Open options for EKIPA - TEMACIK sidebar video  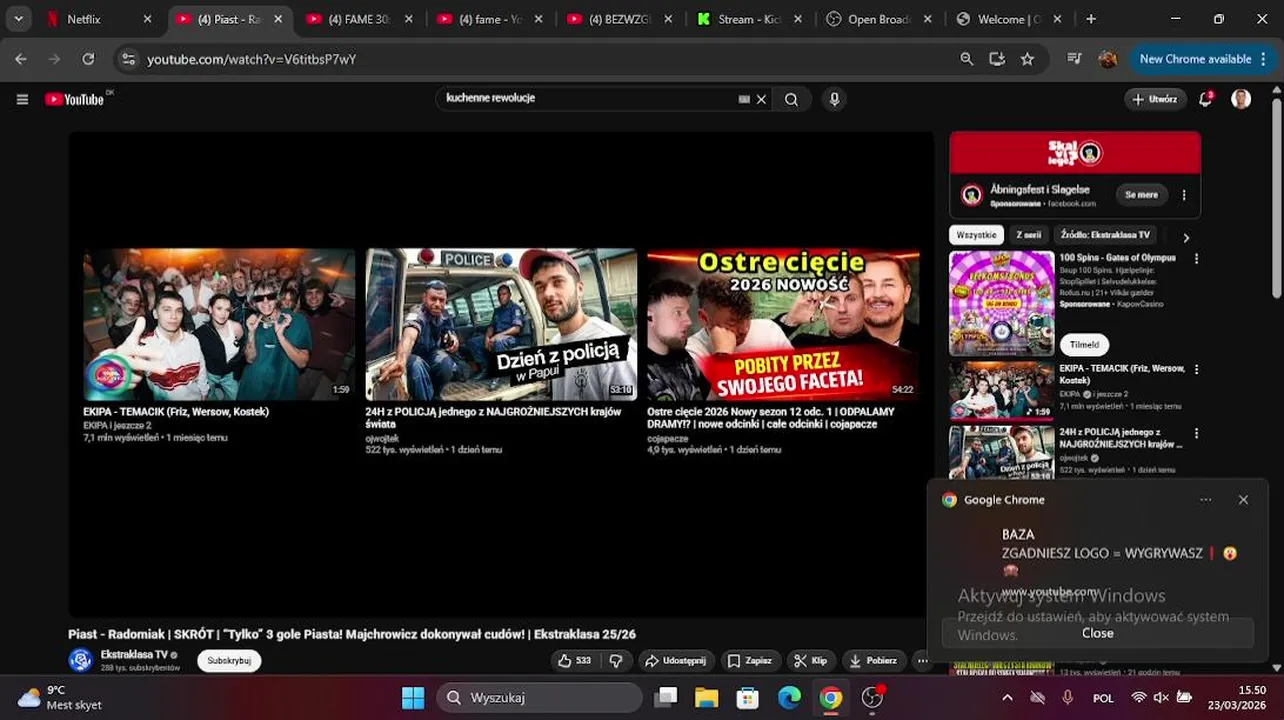point(1196,370)
